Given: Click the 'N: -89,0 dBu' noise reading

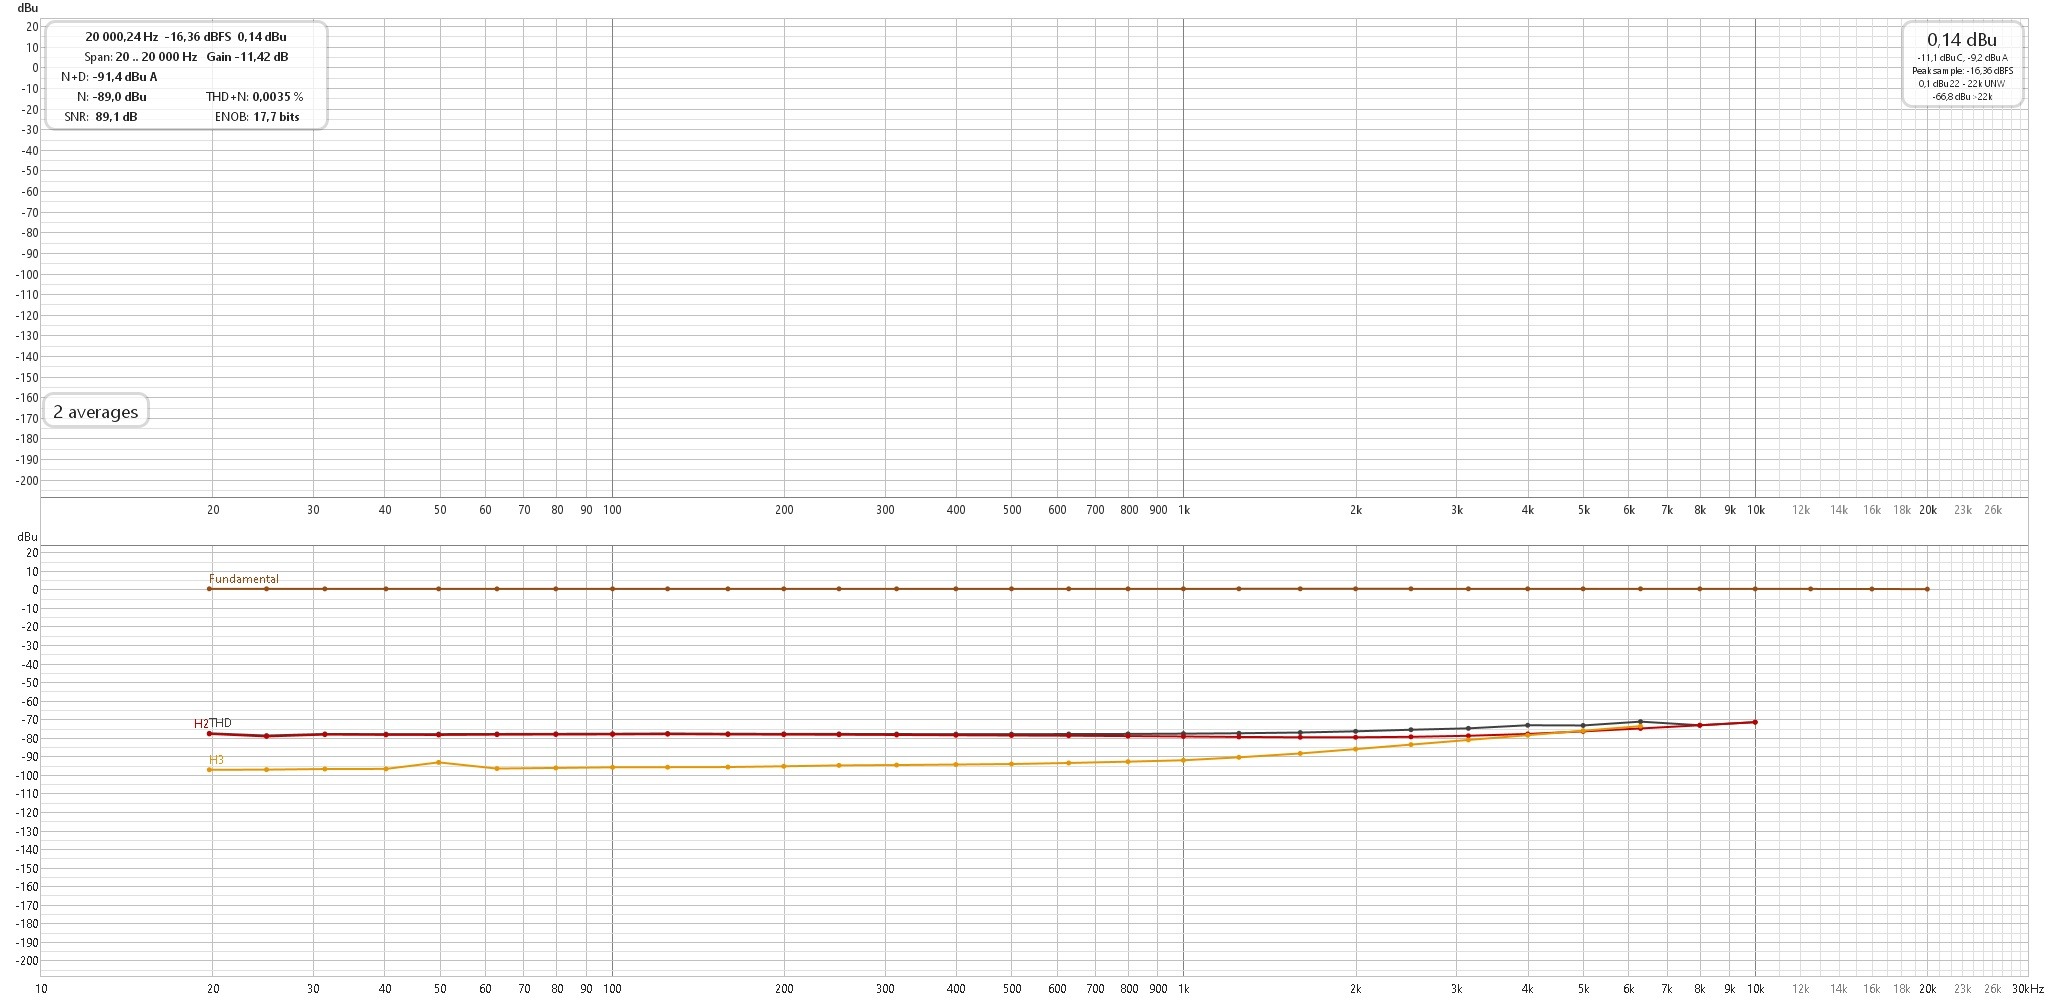Looking at the screenshot, I should pos(112,97).
